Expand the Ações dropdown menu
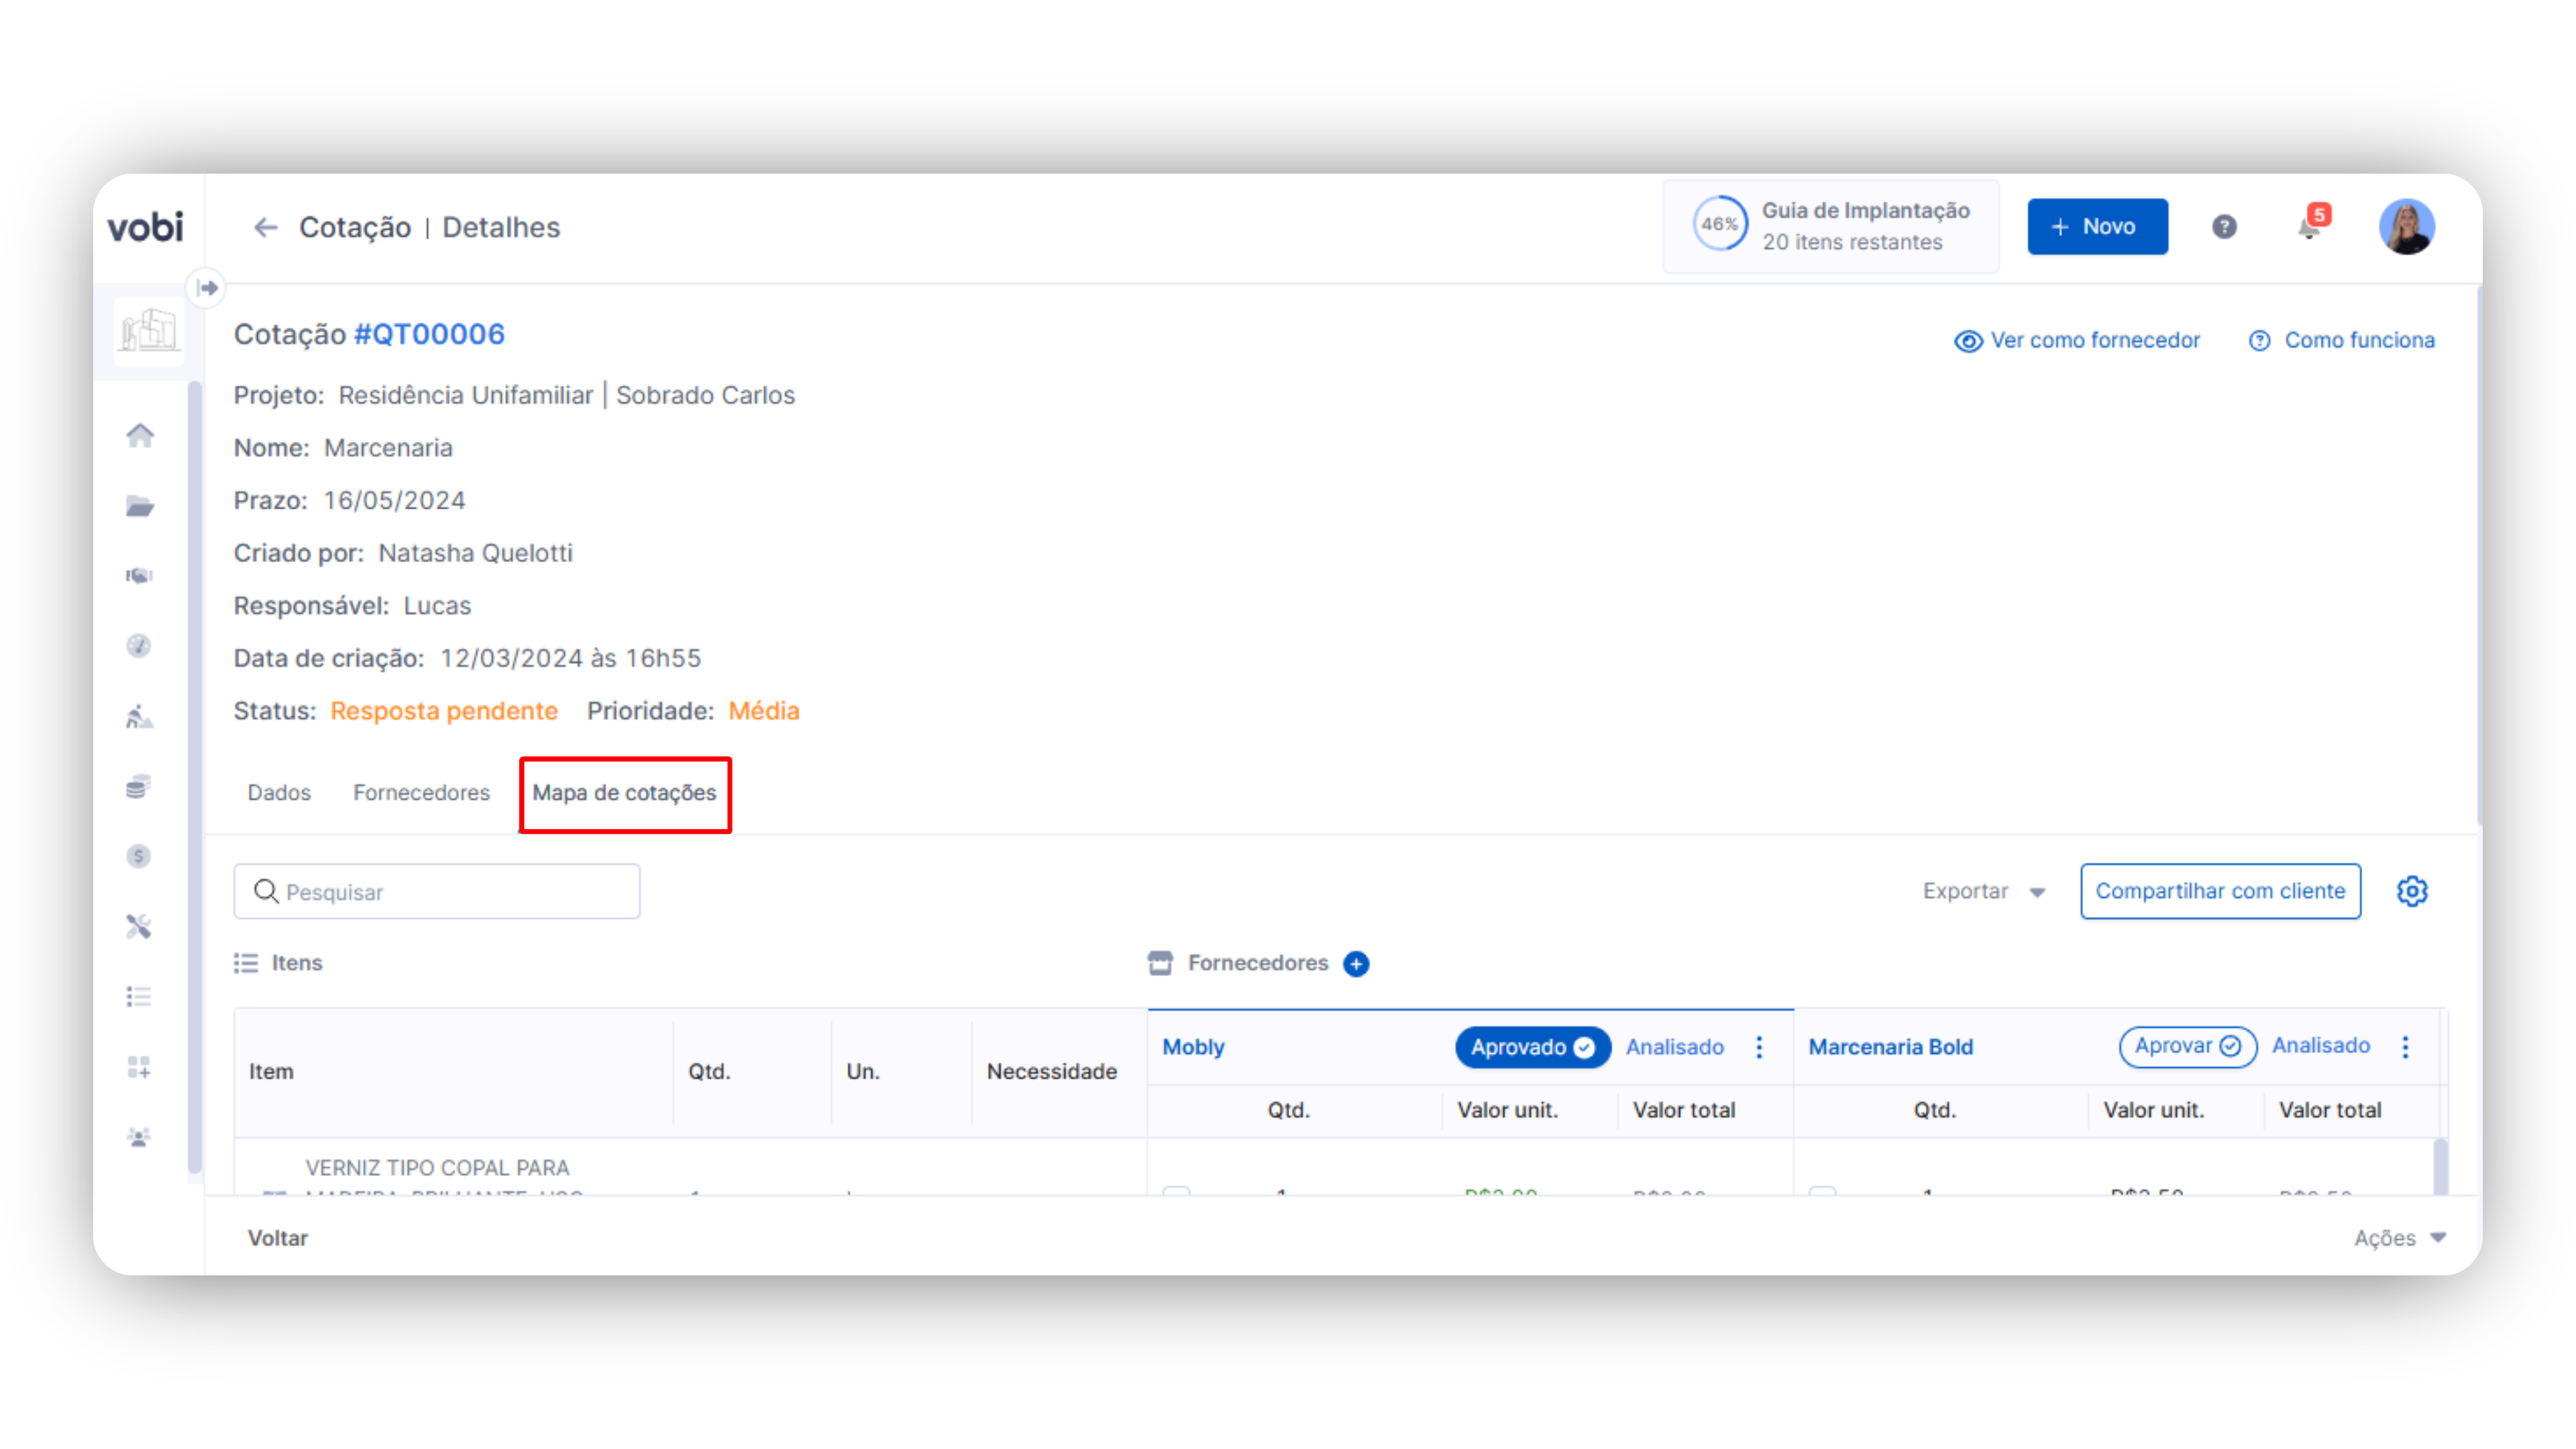2576x1449 pixels. click(2399, 1238)
